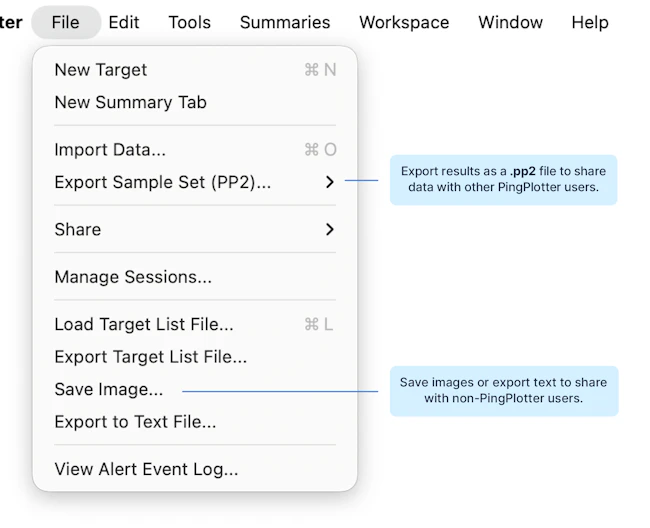This screenshot has height=528, width=650.
Task: Choose Load Target List File...
Action: click(195, 324)
